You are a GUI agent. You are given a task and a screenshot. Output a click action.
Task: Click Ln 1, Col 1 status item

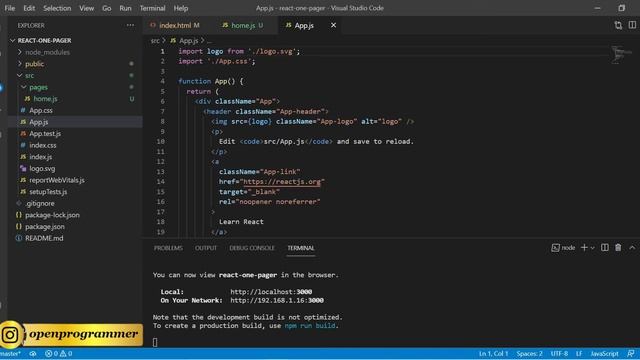[493, 354]
